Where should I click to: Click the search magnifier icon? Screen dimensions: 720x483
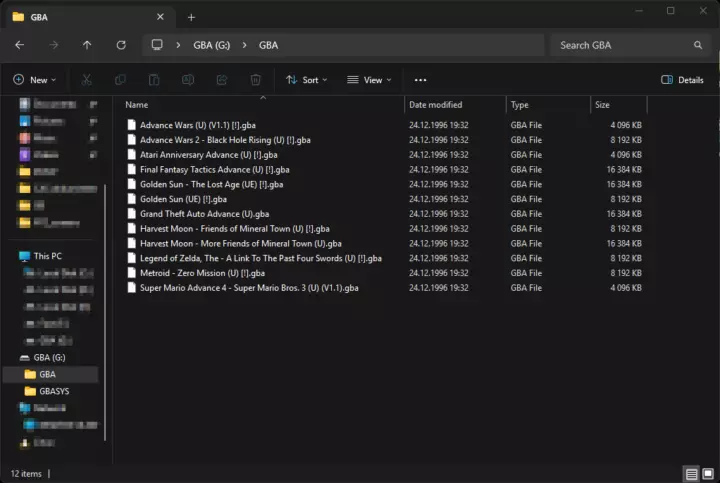698,45
